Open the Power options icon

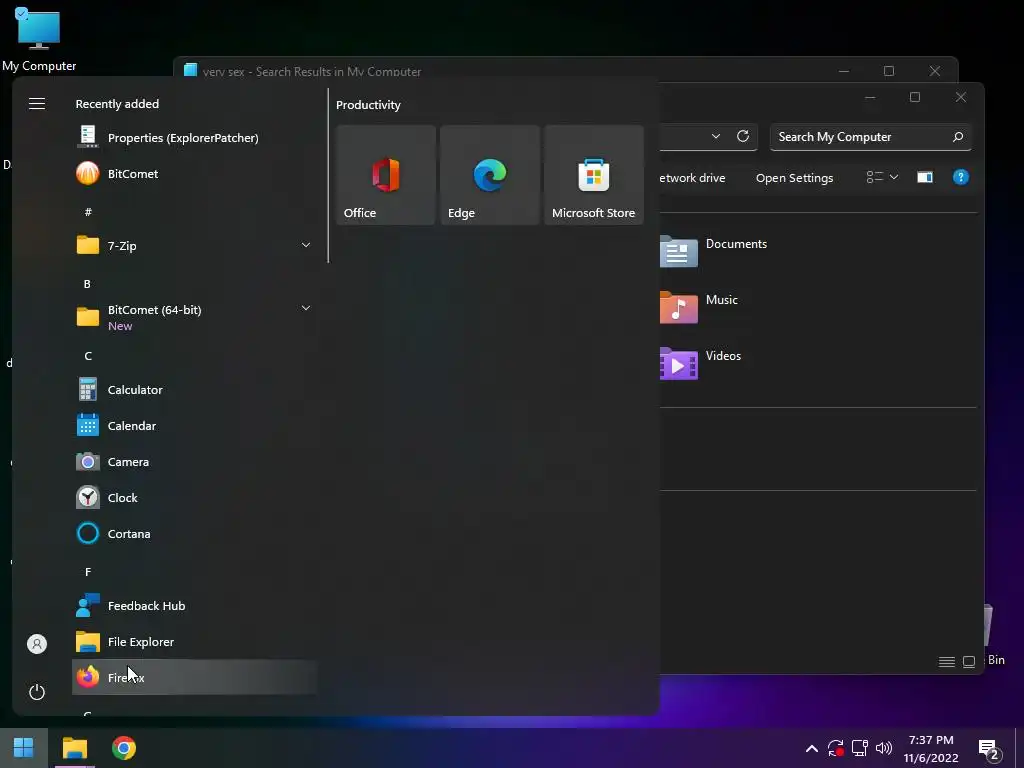37,692
